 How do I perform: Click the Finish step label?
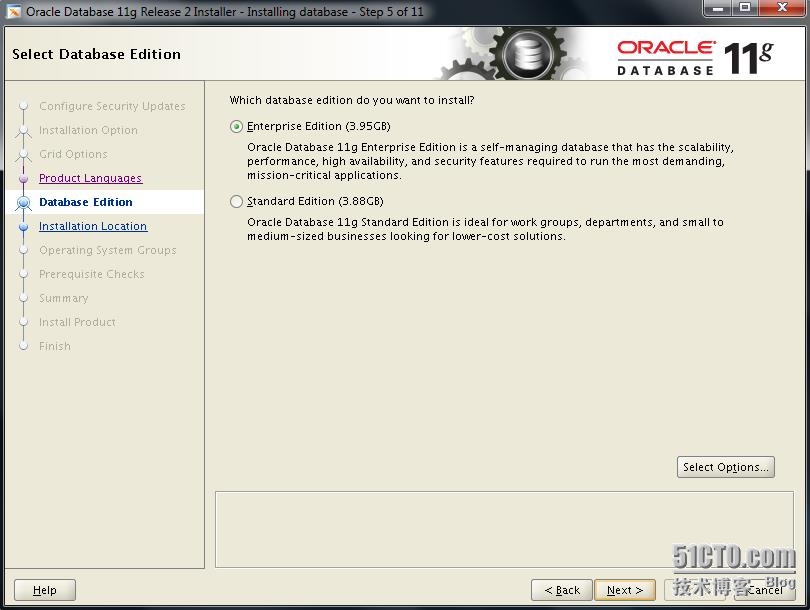coord(55,346)
